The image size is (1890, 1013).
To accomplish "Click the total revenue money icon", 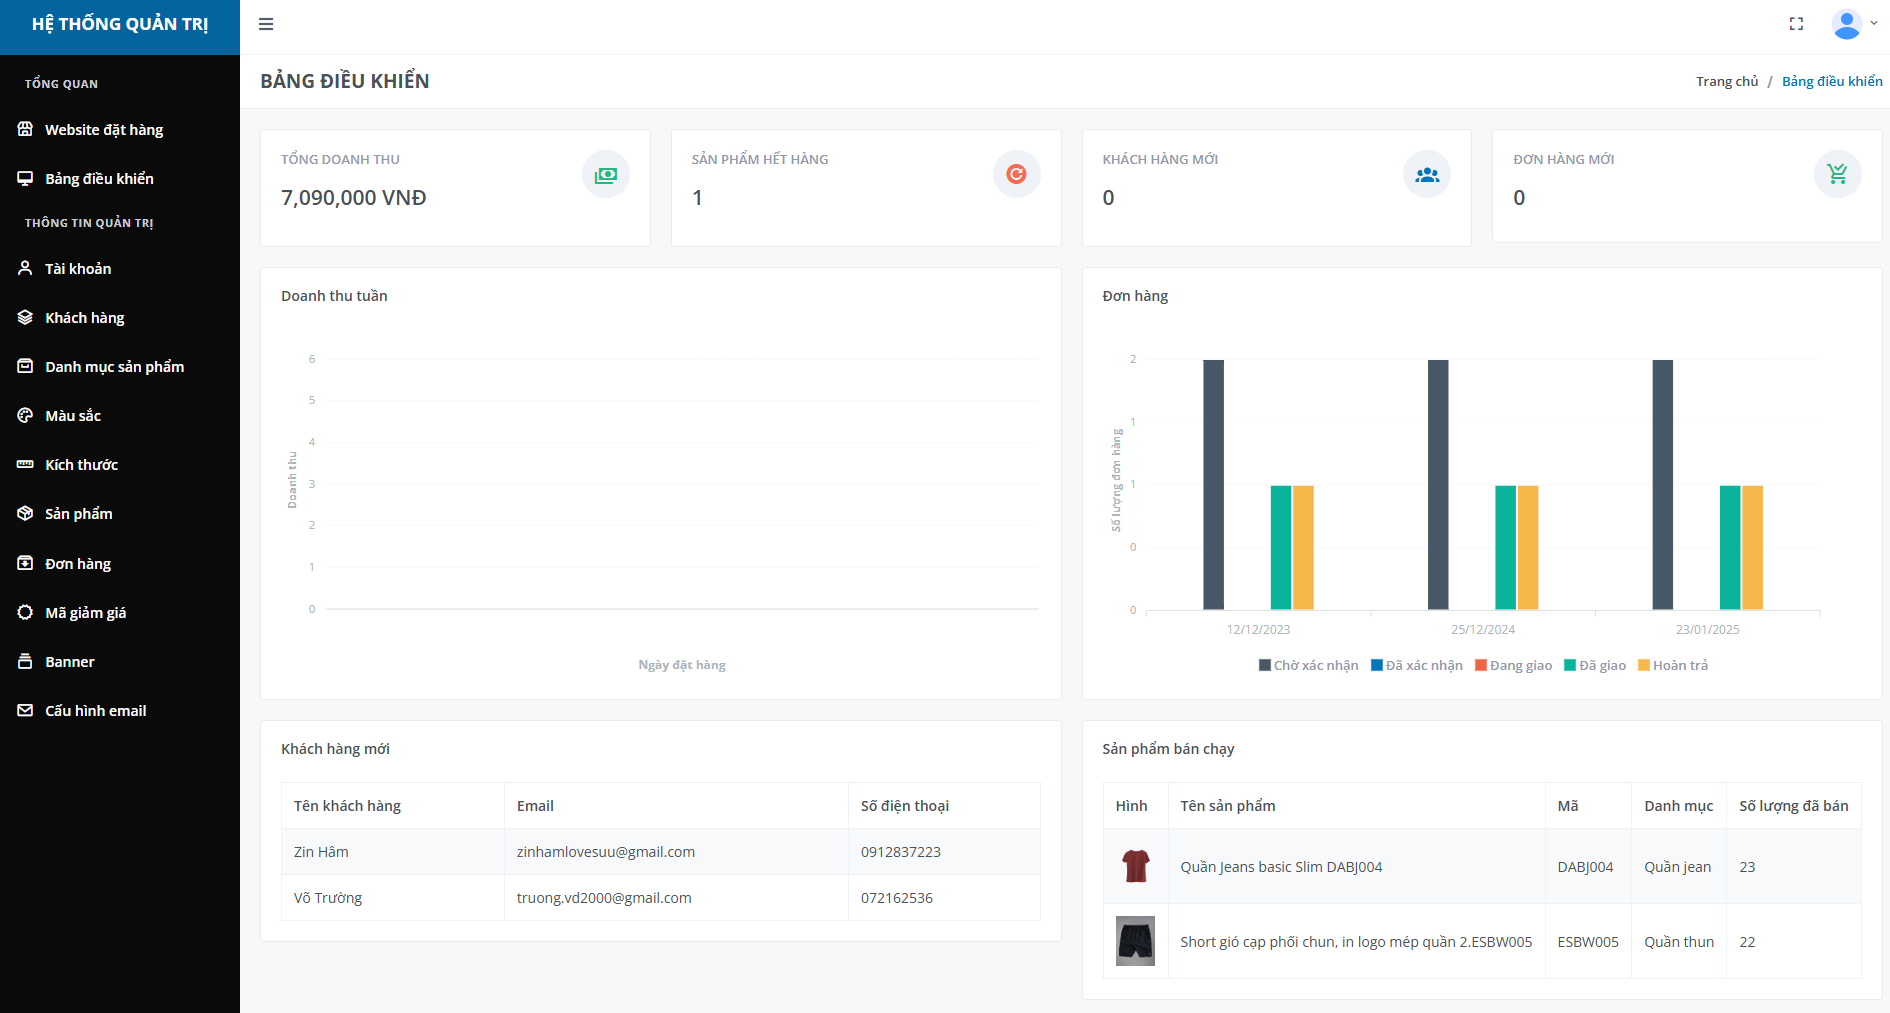I will 606,175.
